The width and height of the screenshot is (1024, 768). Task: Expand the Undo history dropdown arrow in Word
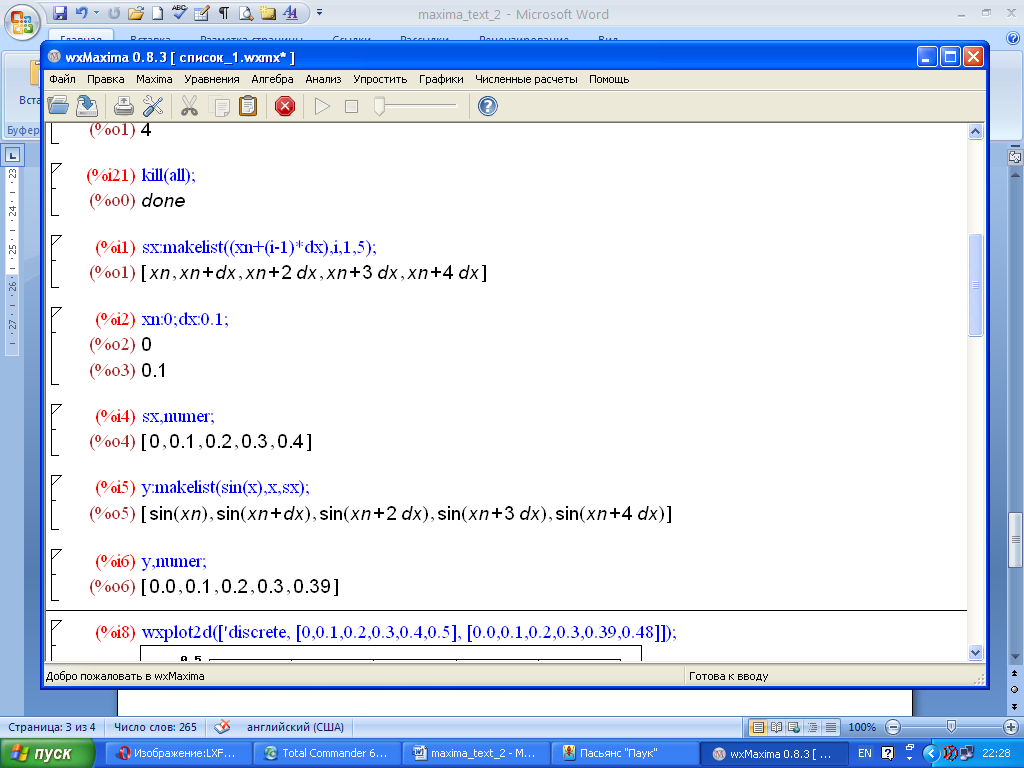[96, 12]
